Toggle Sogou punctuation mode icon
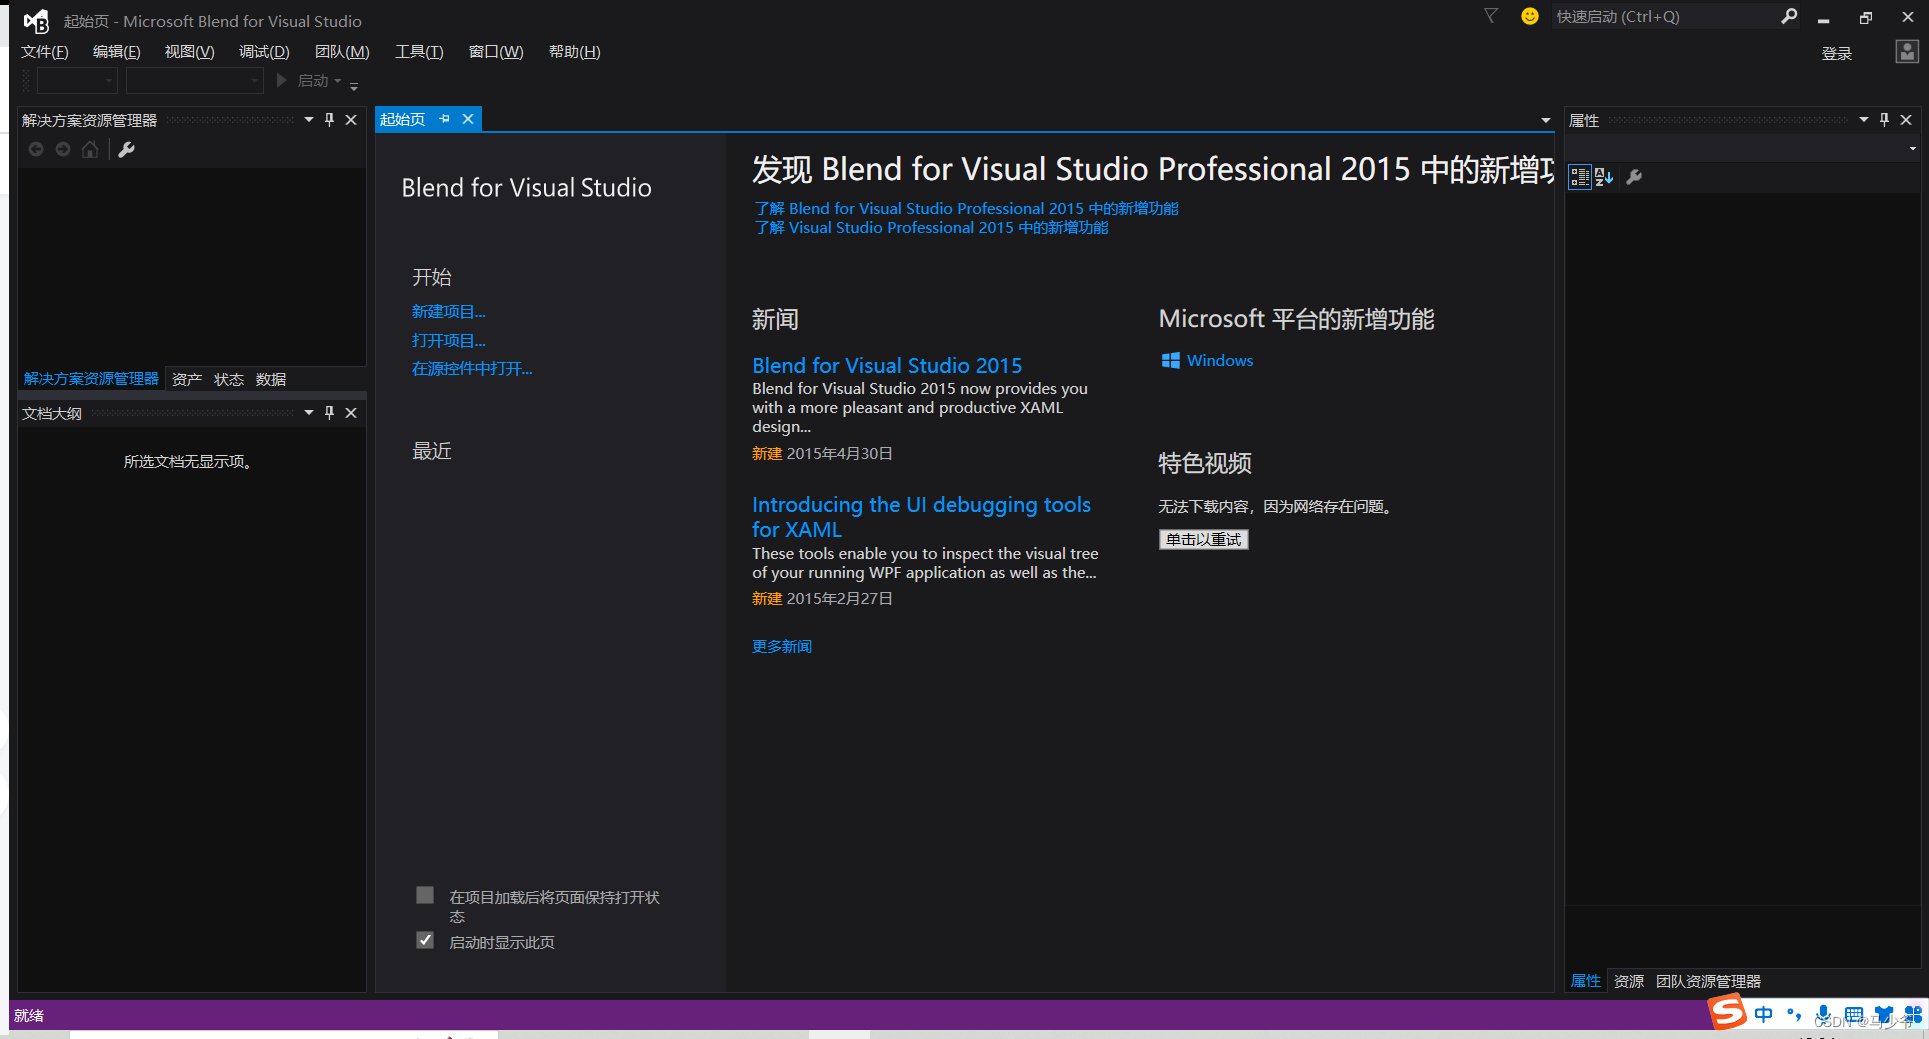This screenshot has height=1039, width=1929. (x=1794, y=1014)
